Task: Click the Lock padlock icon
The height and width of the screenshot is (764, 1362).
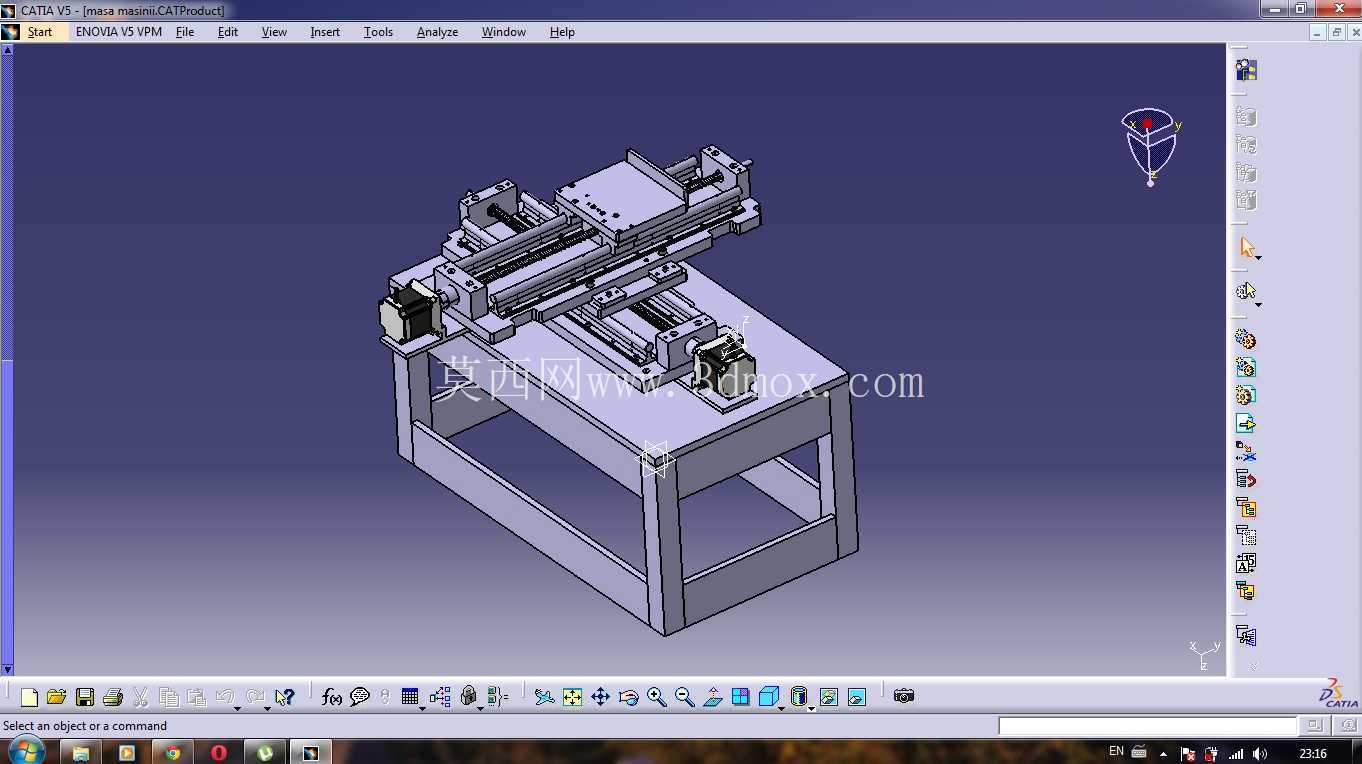Action: tap(469, 697)
